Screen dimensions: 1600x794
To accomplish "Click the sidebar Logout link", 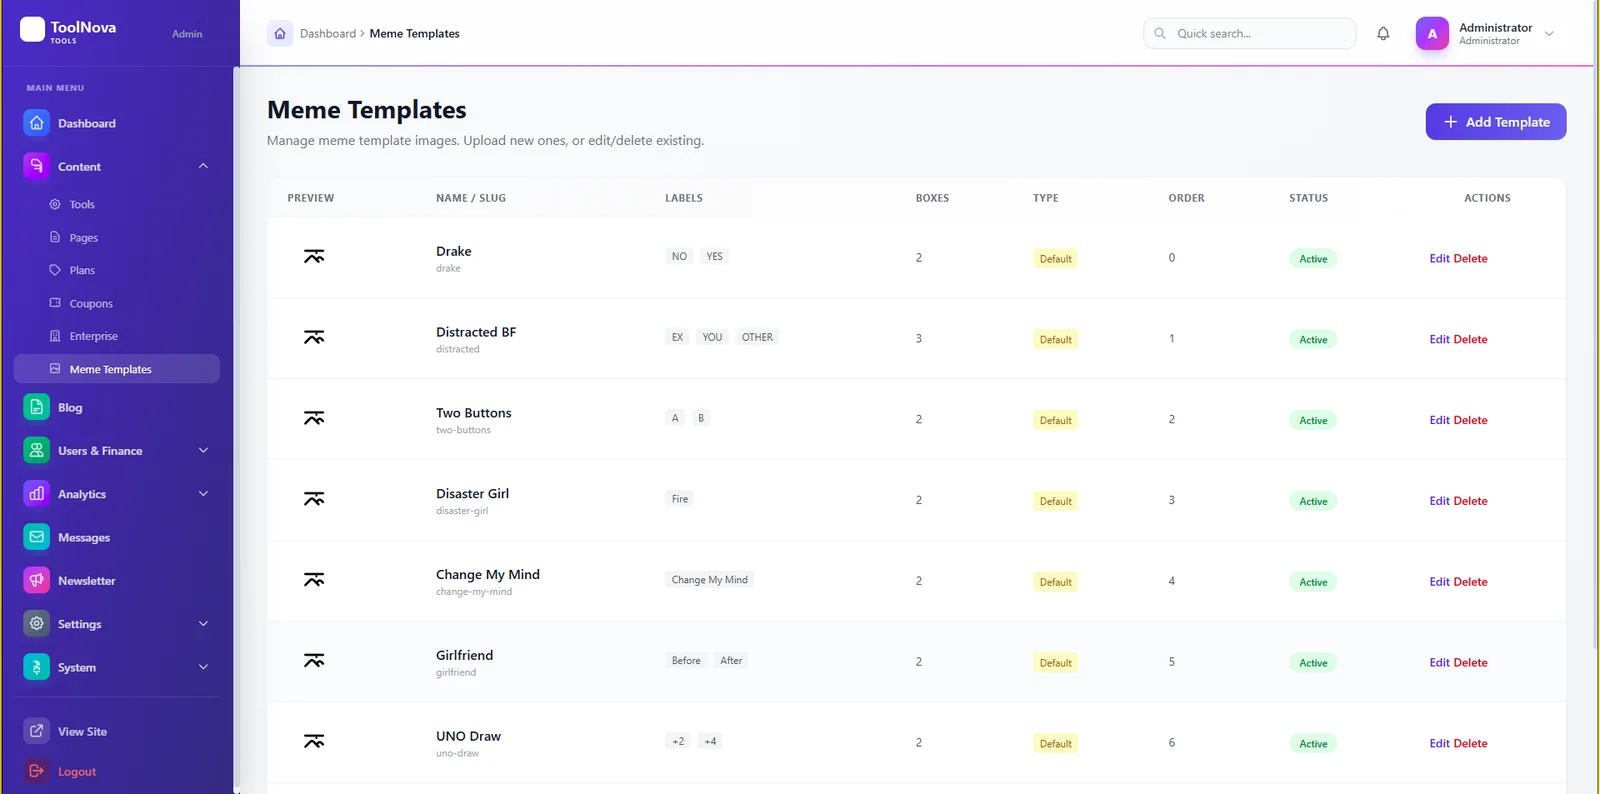I will coord(77,772).
